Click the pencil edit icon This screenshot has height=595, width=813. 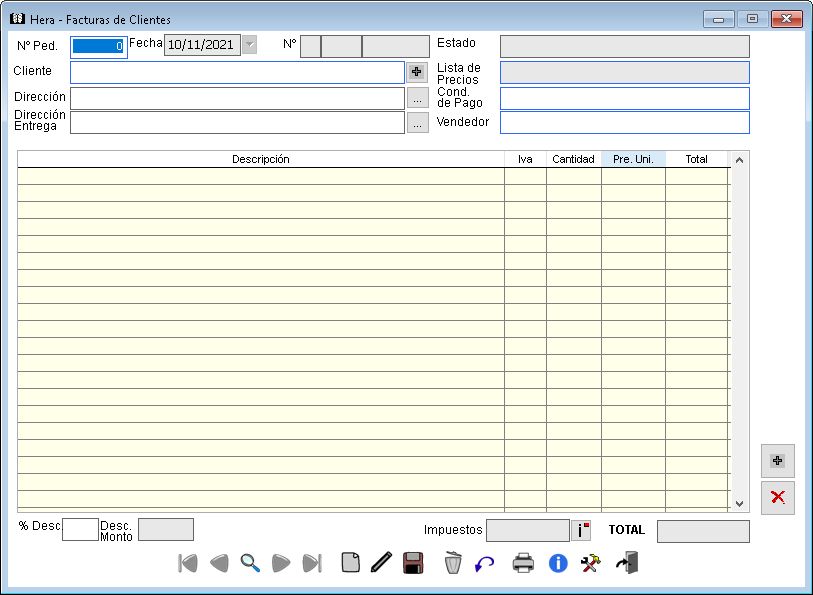click(x=380, y=563)
